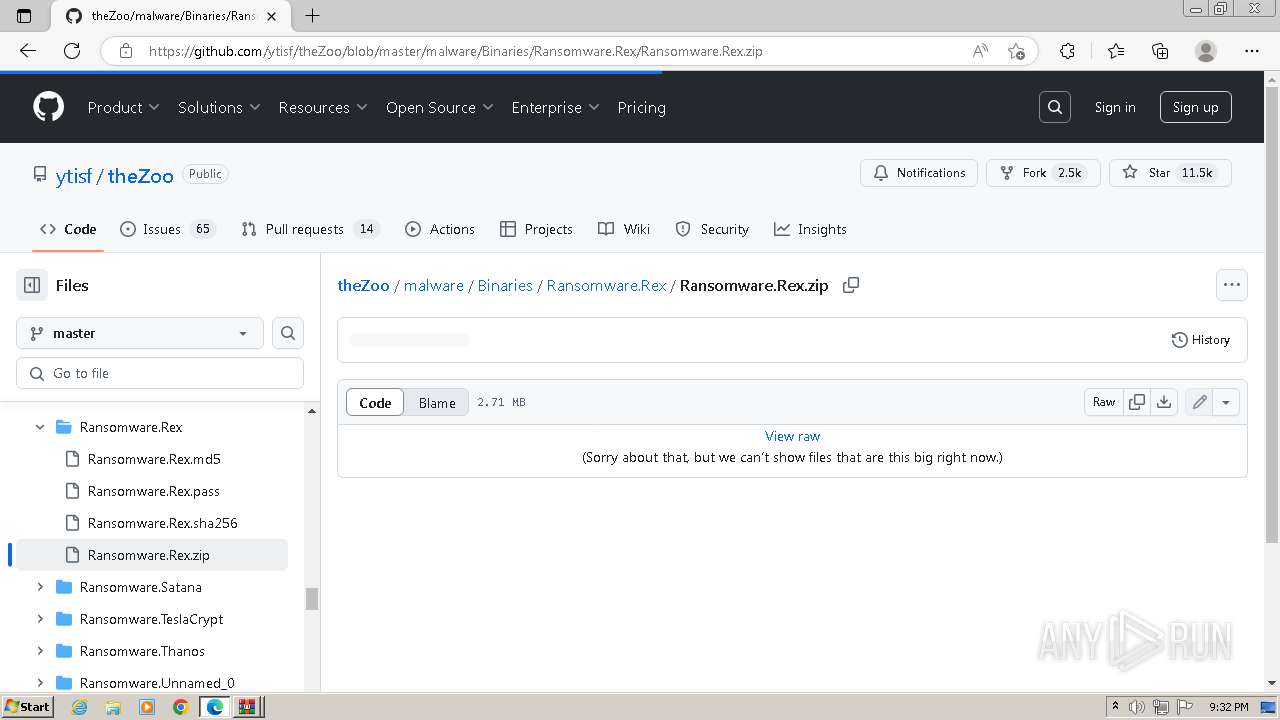Open Ransomware.Rex.sha256 in file tree
This screenshot has width=1280, height=720.
coord(163,523)
